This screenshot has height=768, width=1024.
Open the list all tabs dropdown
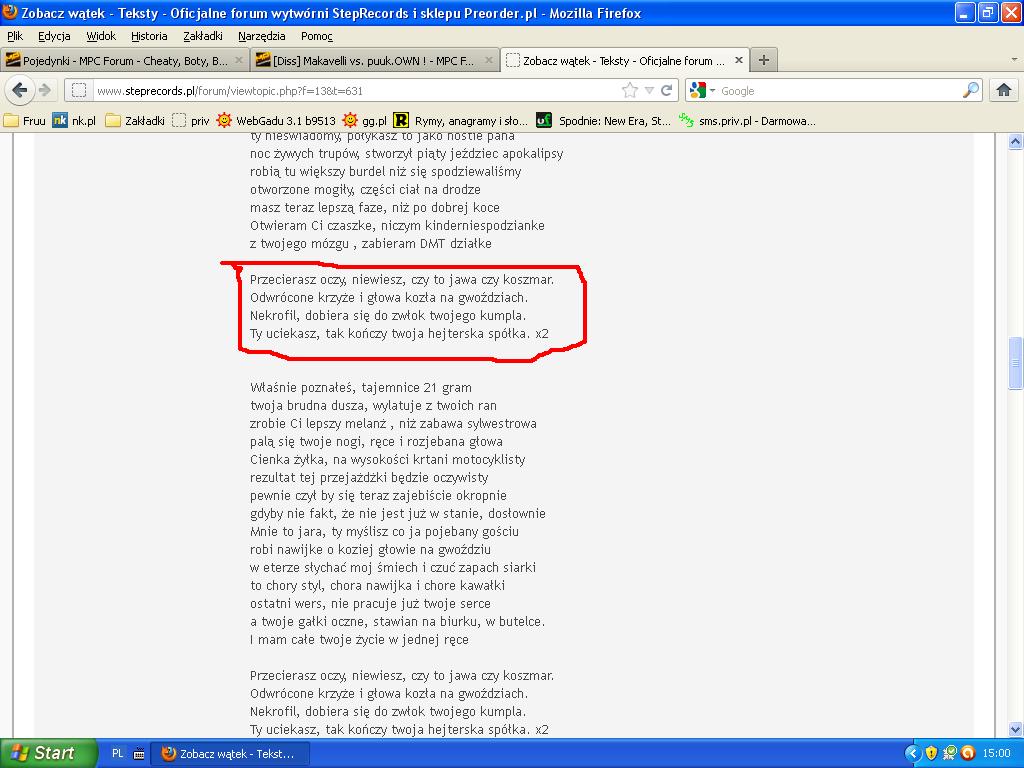(x=1014, y=59)
